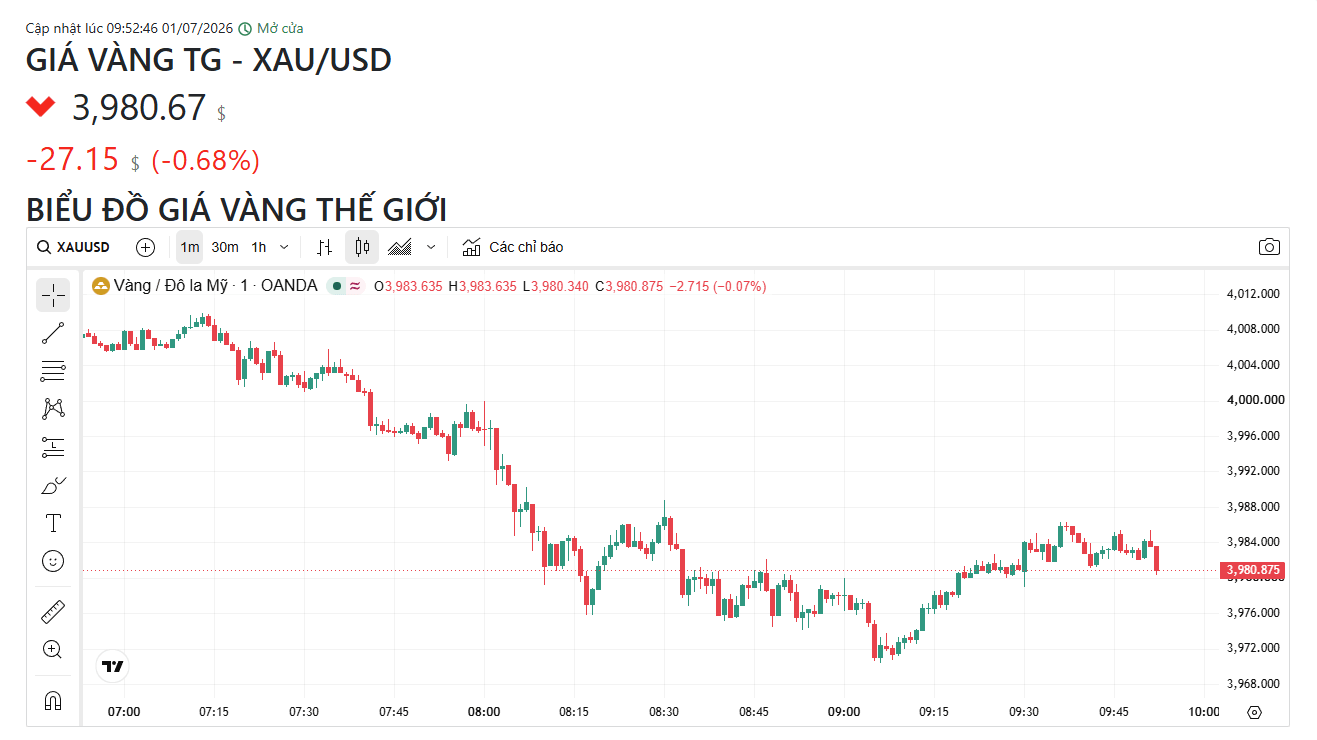
Task: Open the Fibonacci retracement tools
Action: [53, 371]
